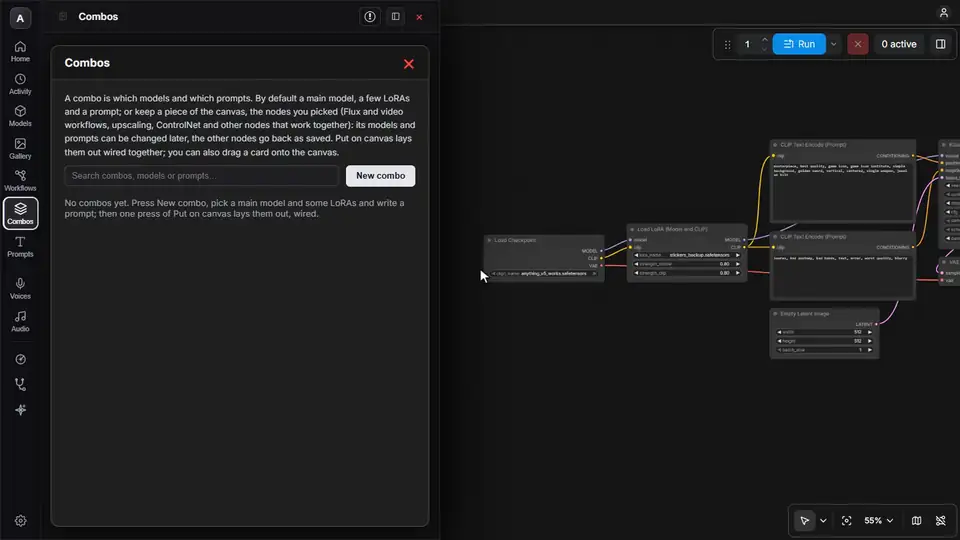Collapse the lower CLIP Text Encode node
Viewport: 960px width, 540px height.
coord(775,237)
